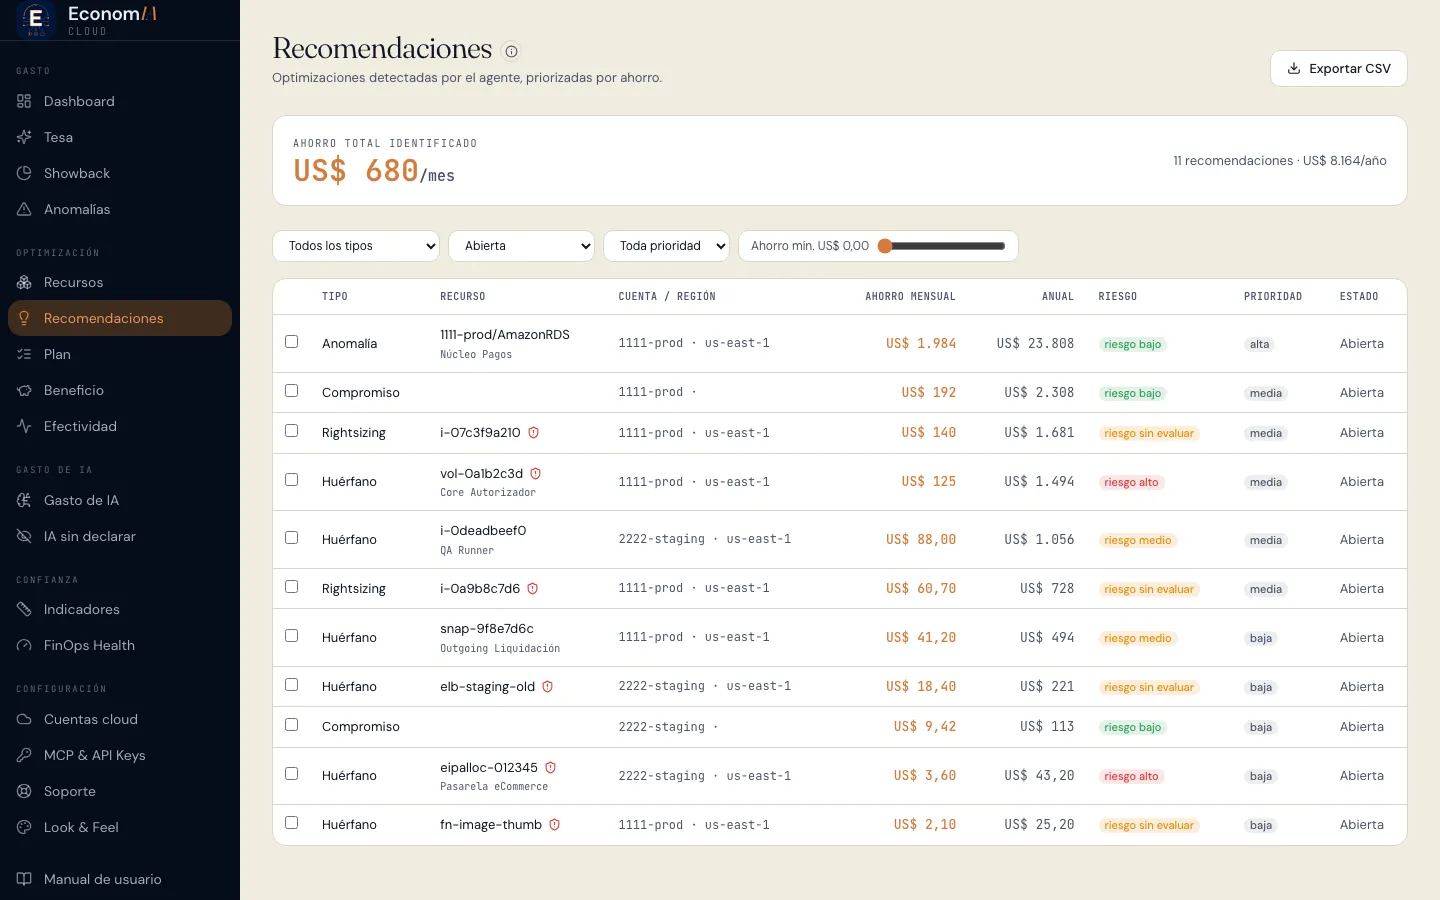Click the FinOps Health gauge icon
The image size is (1440, 900).
pos(24,645)
